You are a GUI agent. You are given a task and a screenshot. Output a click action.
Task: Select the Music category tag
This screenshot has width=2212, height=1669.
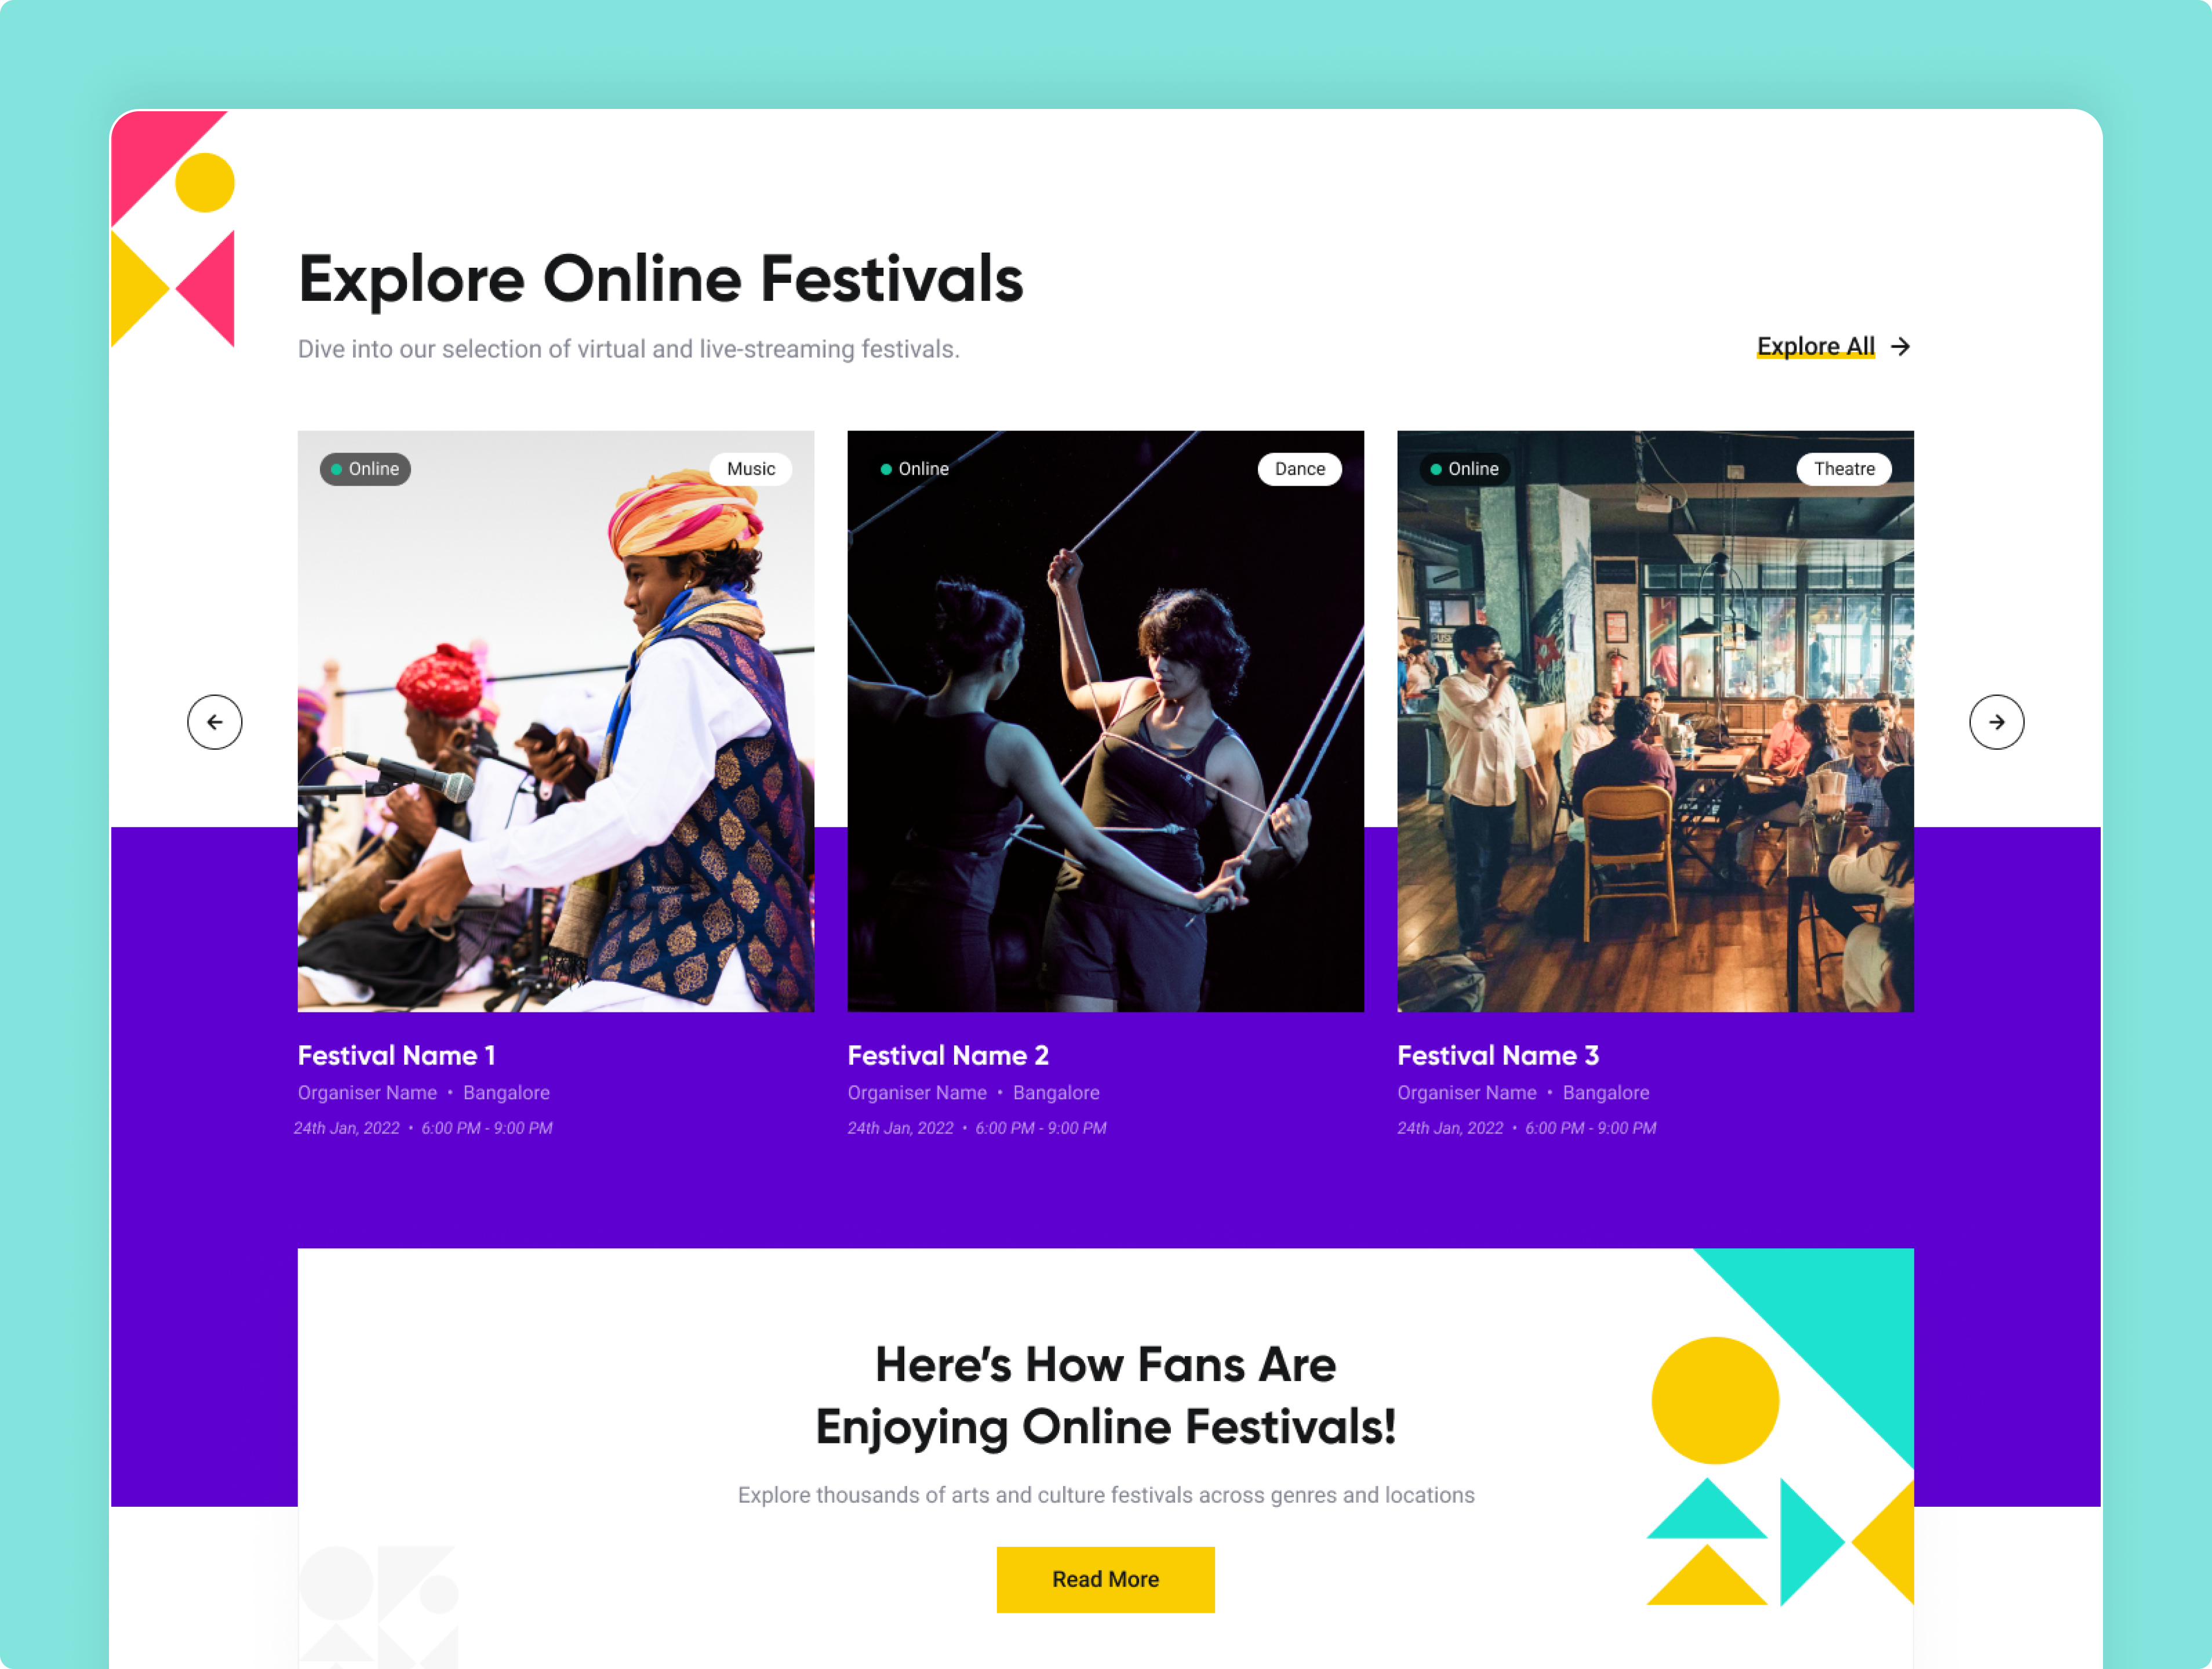(751, 469)
